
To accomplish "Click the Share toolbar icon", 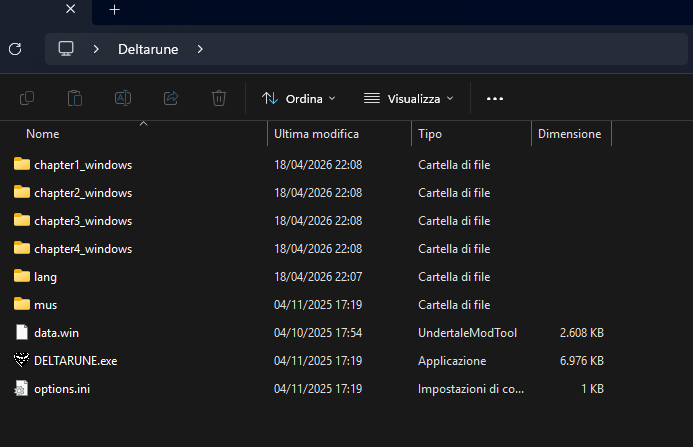I will click(171, 98).
